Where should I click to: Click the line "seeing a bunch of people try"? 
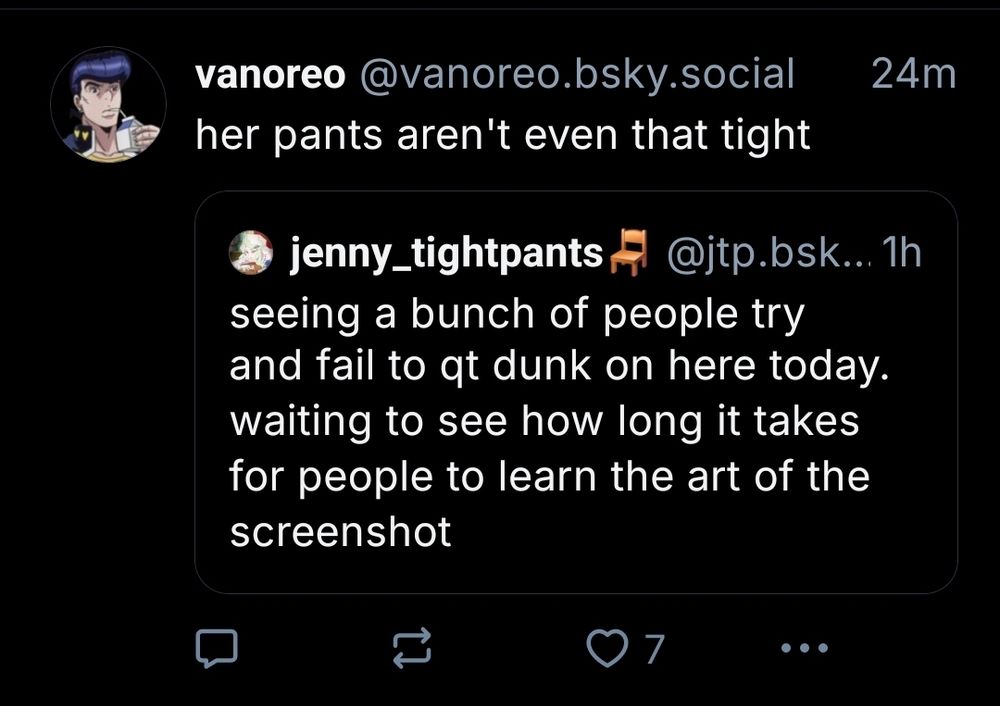pyautogui.click(x=517, y=315)
